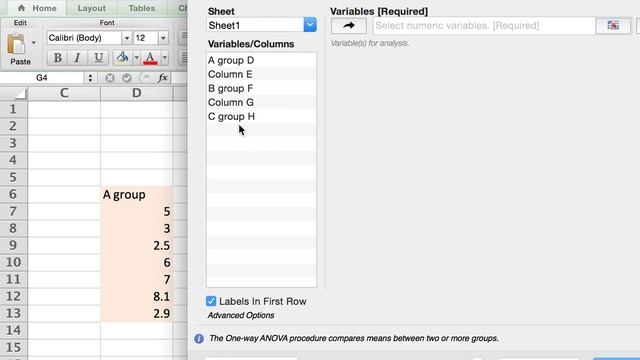The image size is (640, 360).
Task: Open the fx insert function button
Action: click(x=163, y=78)
